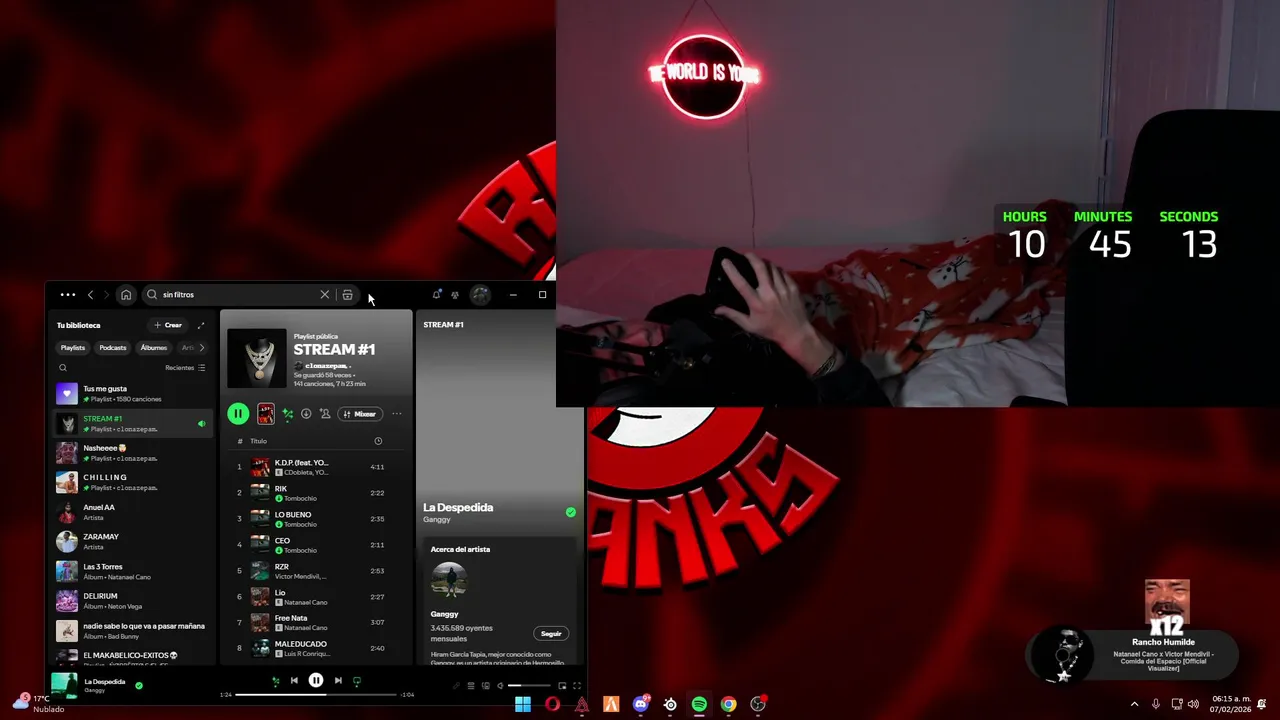This screenshot has width=1280, height=720.
Task: Open 'CHILLING' playlist in library
Action: click(133, 482)
